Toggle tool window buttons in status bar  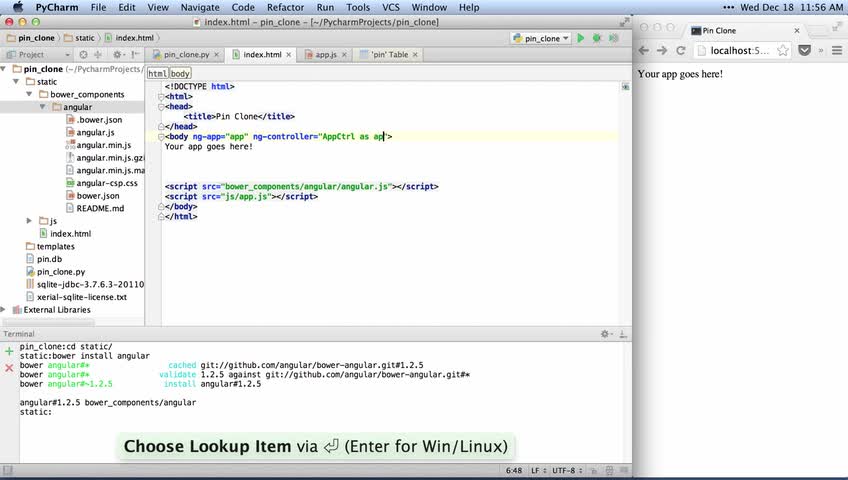8,471
